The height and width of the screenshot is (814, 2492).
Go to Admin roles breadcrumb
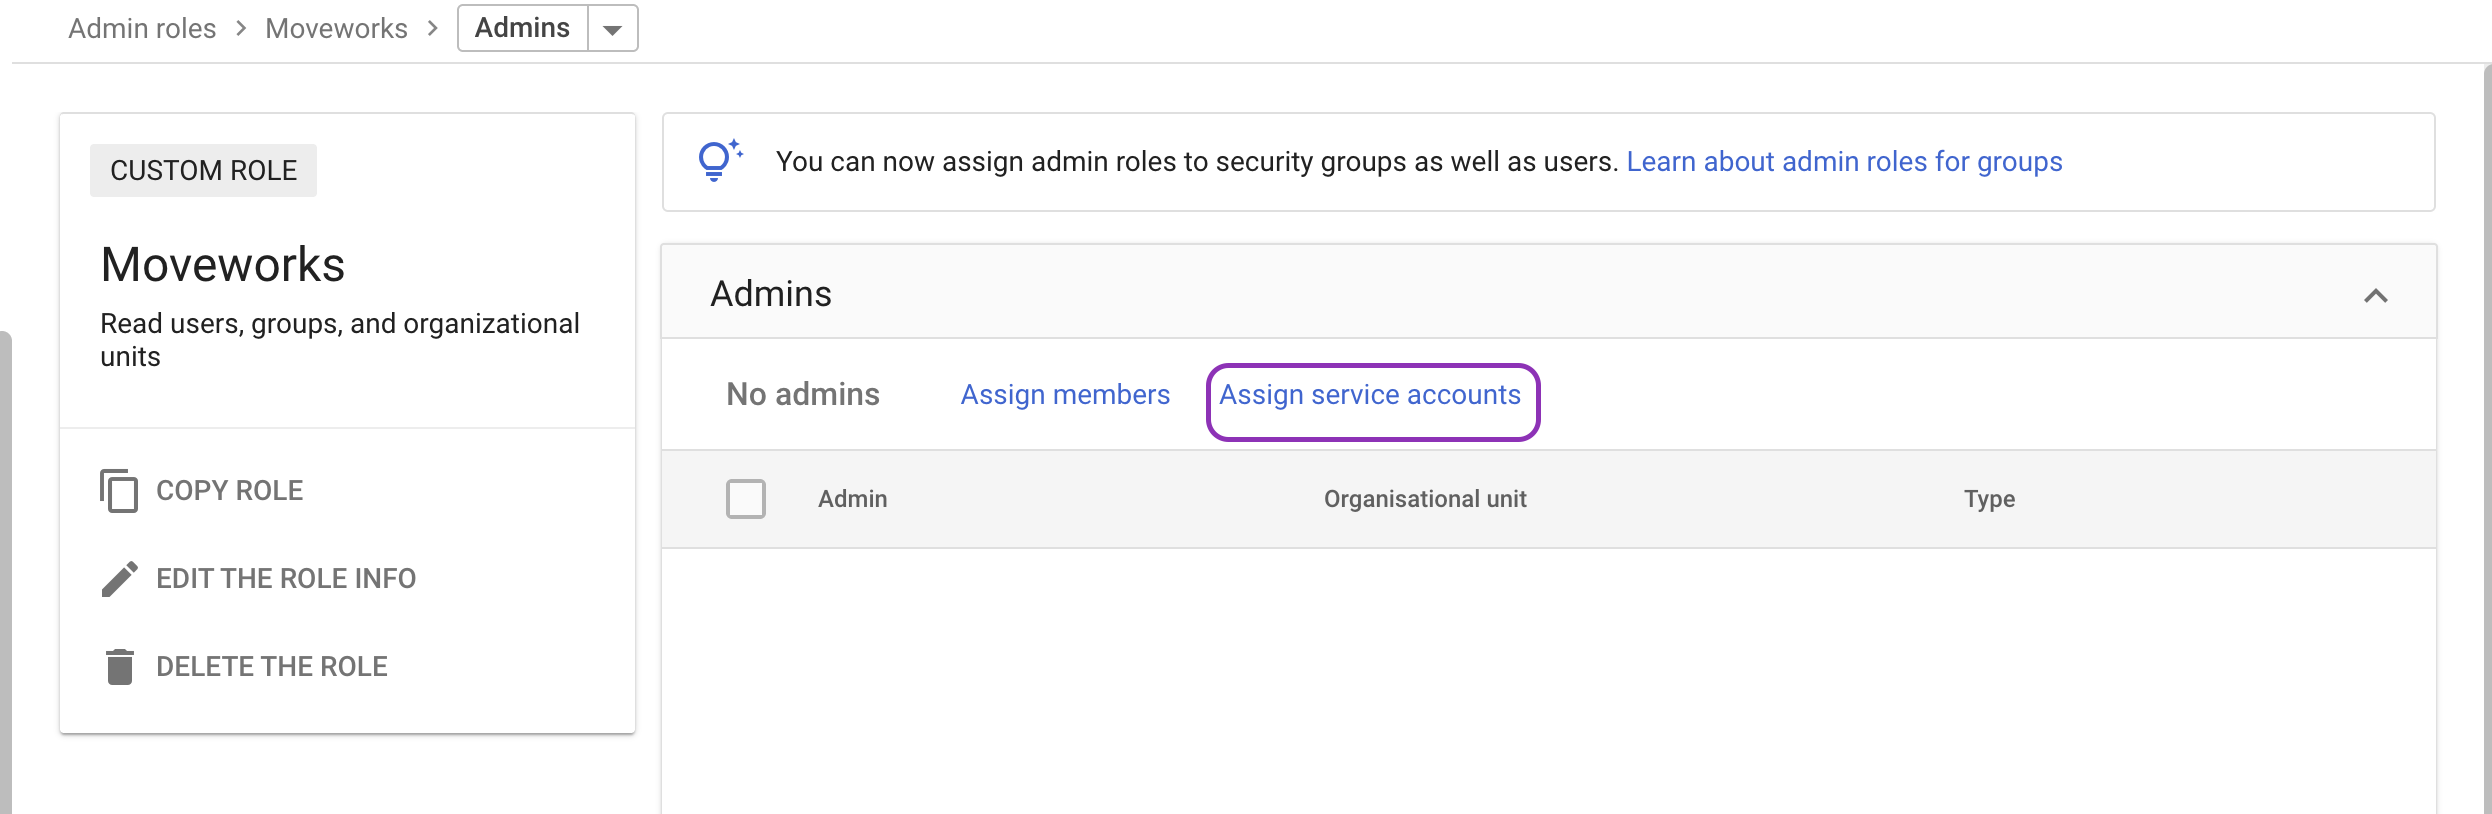tap(142, 28)
